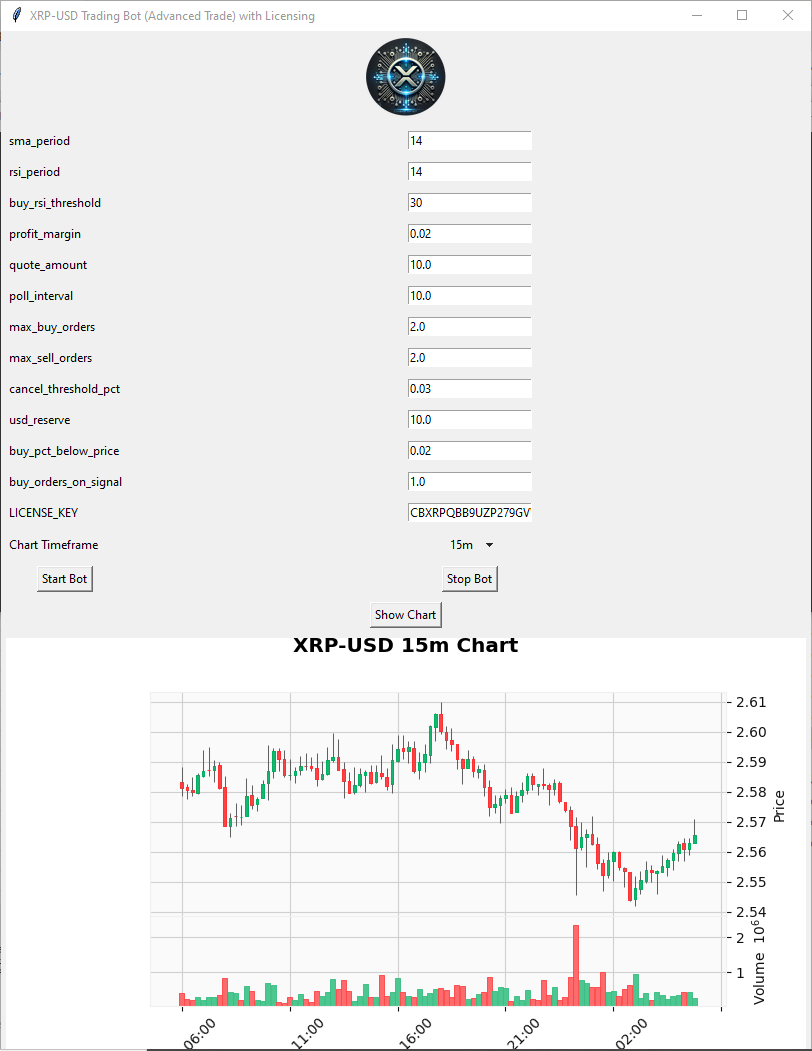Click the 2.61 price axis label
Viewport: 812px width, 1051px height.
[x=751, y=702]
